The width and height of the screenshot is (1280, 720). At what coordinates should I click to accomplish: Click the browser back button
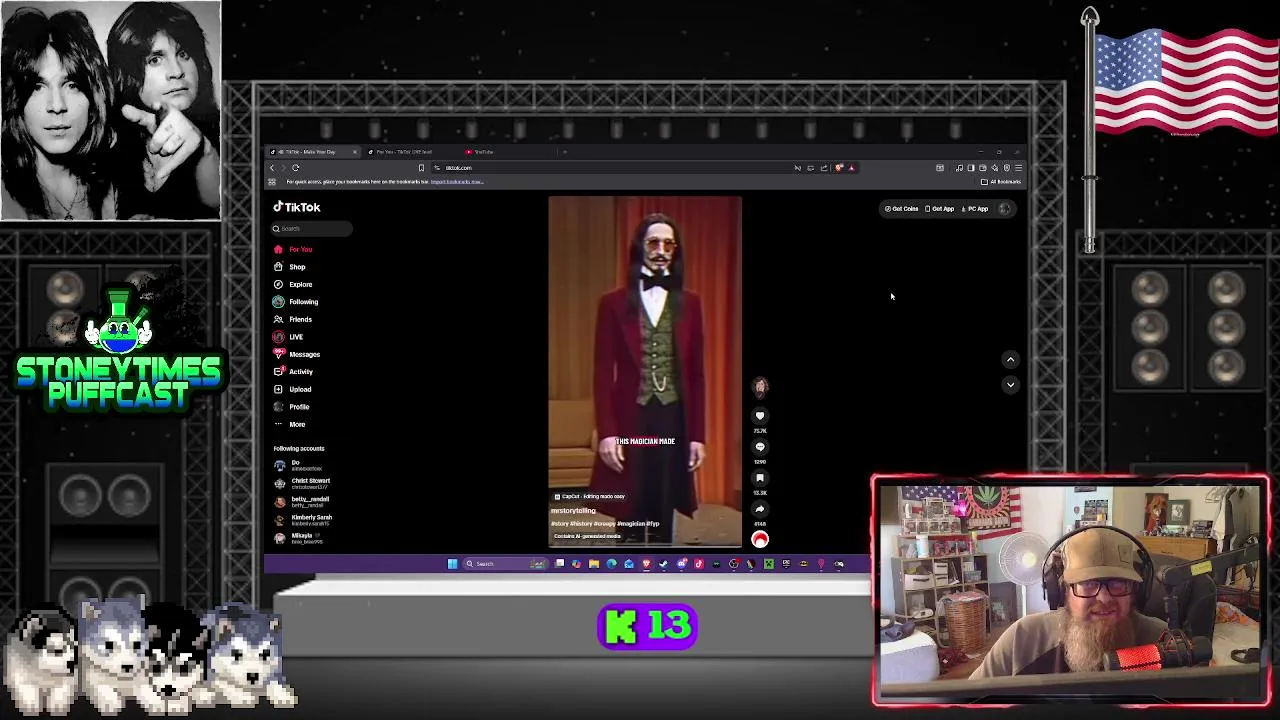coord(272,168)
